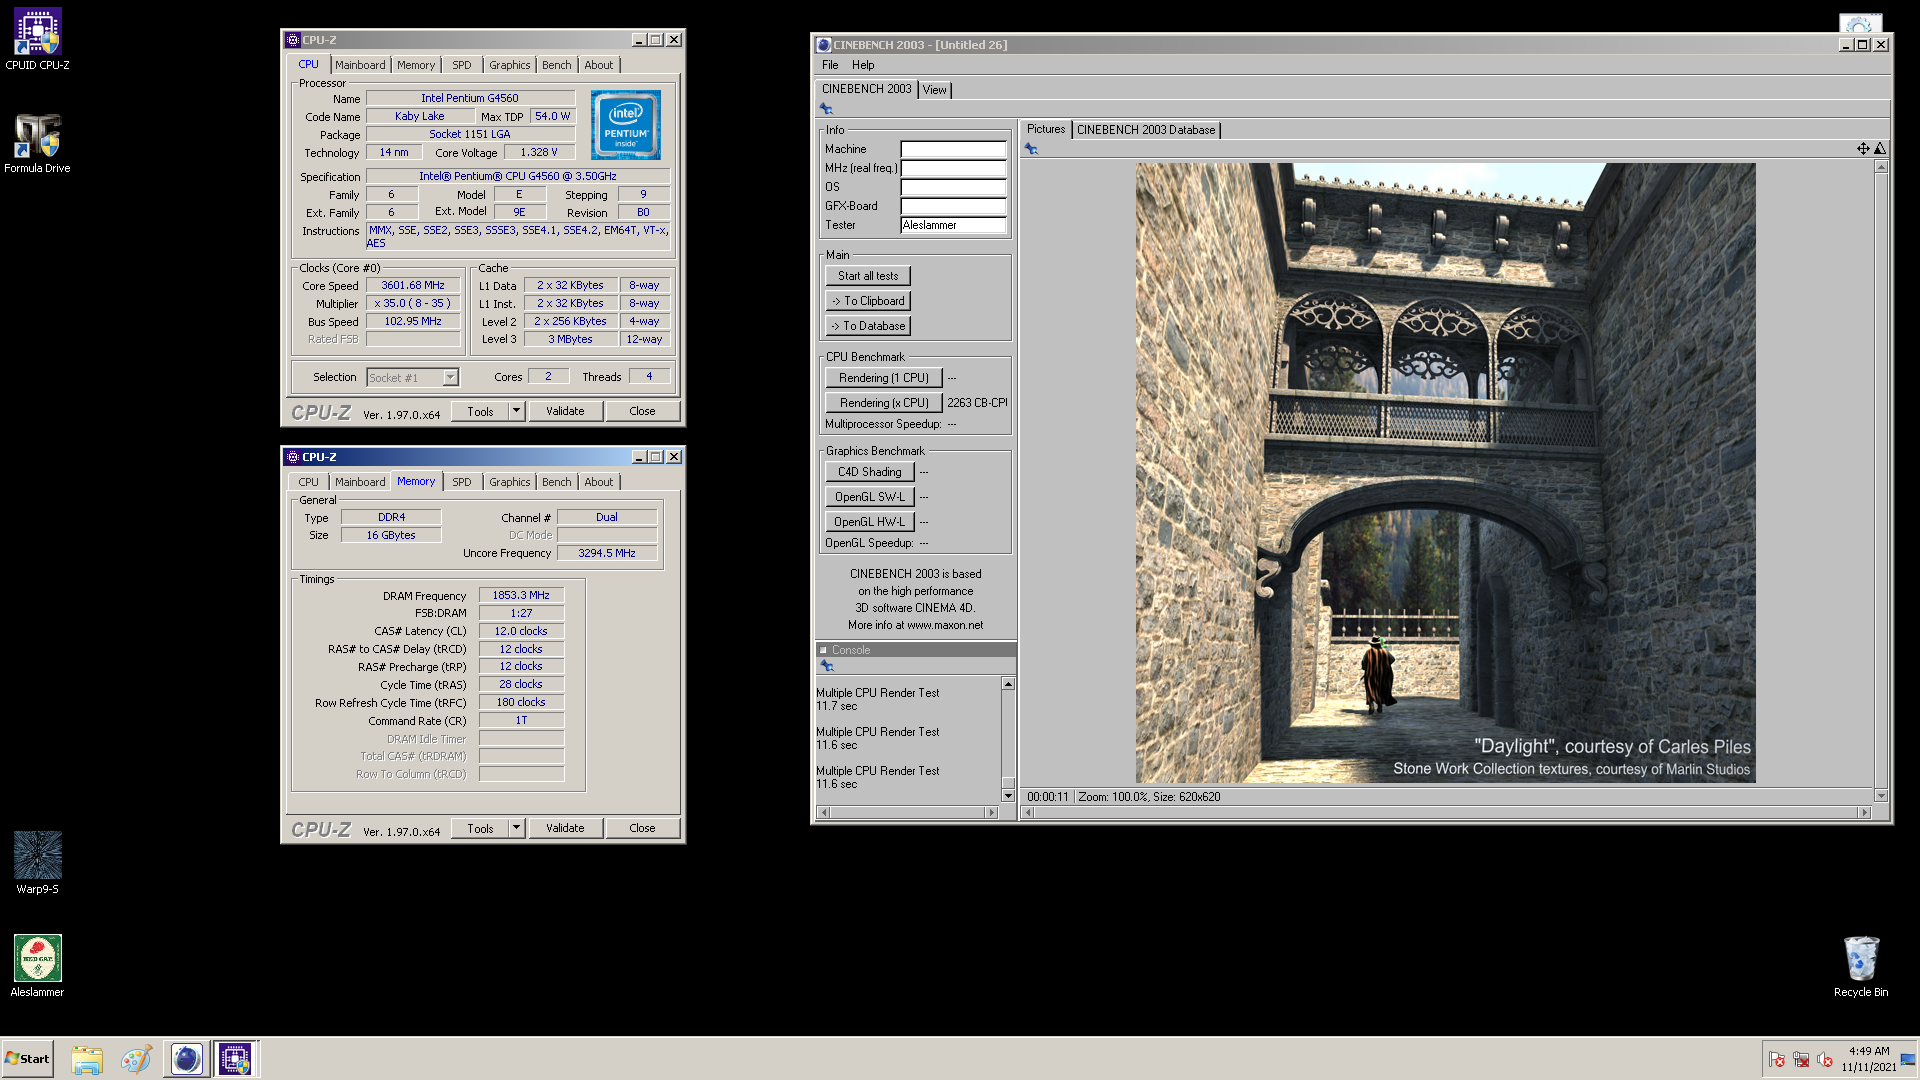Click the bottom CPU-Z window title icon

tap(293, 457)
